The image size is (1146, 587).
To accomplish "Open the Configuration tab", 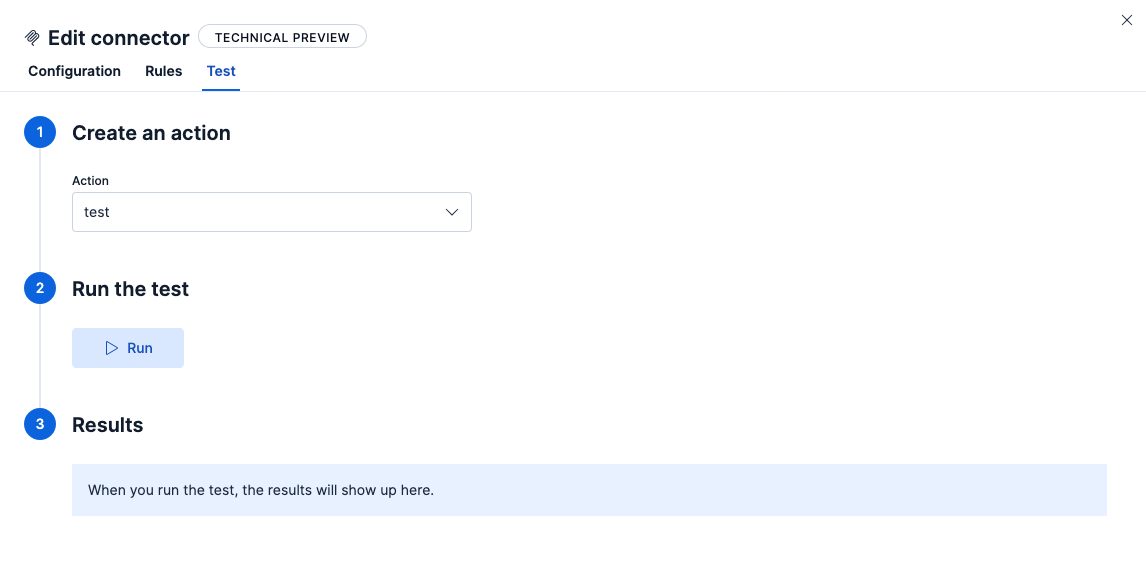I will click(74, 71).
